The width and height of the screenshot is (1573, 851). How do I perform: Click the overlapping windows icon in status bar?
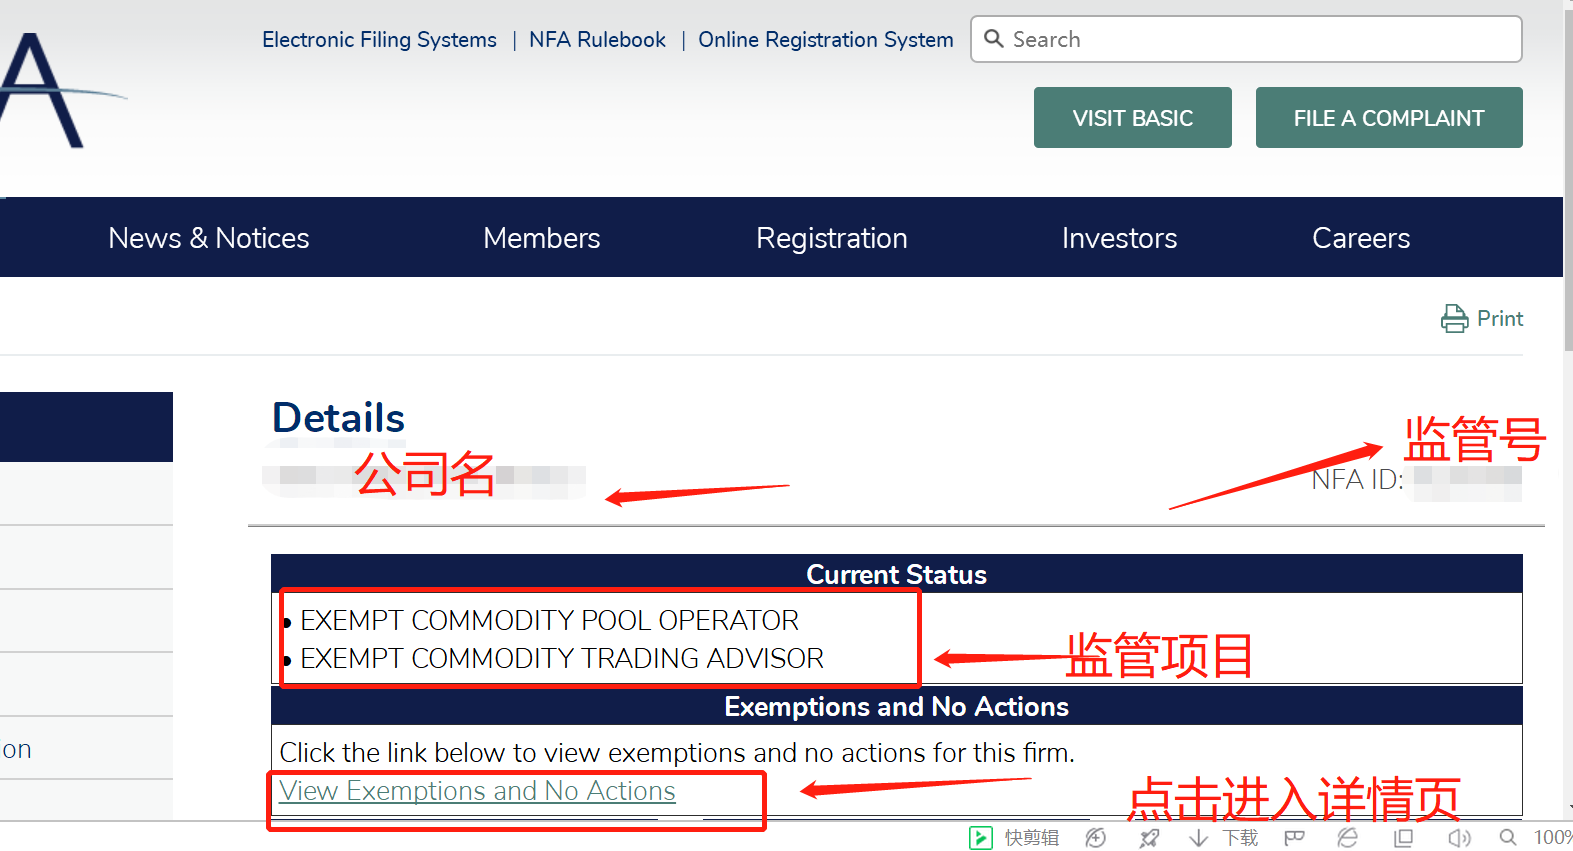pos(1404,838)
